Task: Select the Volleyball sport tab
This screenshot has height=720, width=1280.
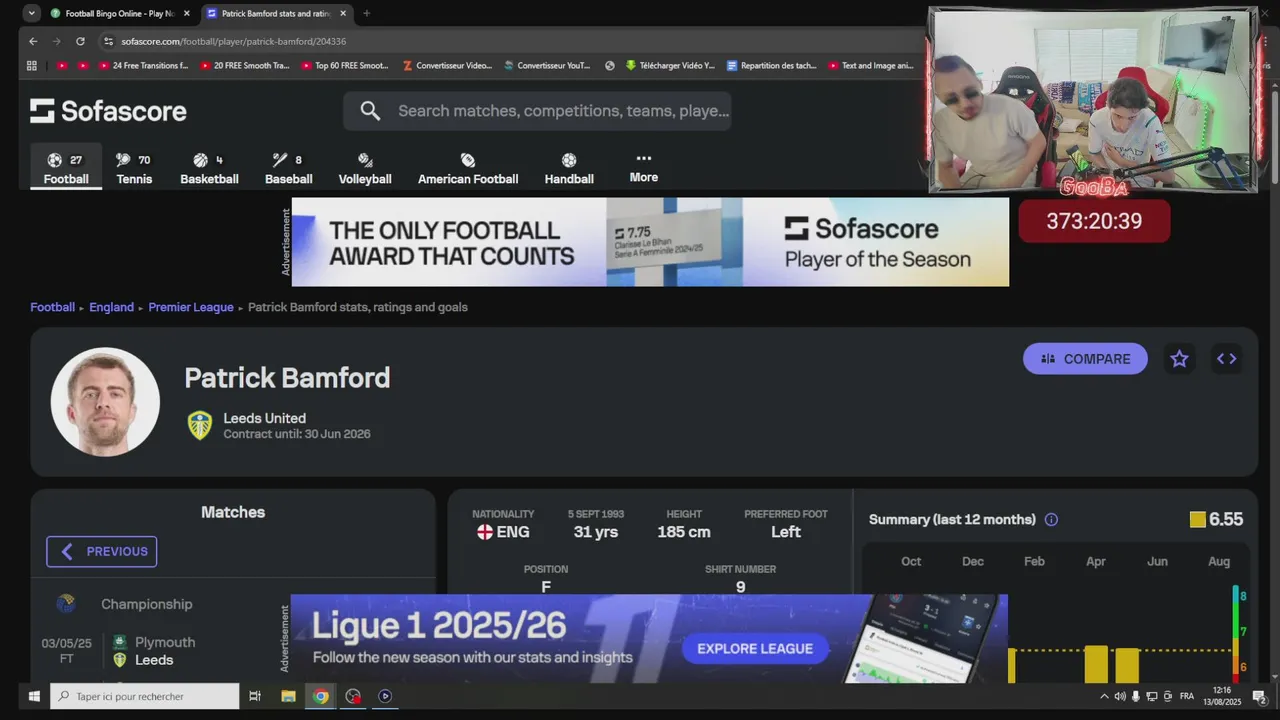Action: (x=365, y=169)
